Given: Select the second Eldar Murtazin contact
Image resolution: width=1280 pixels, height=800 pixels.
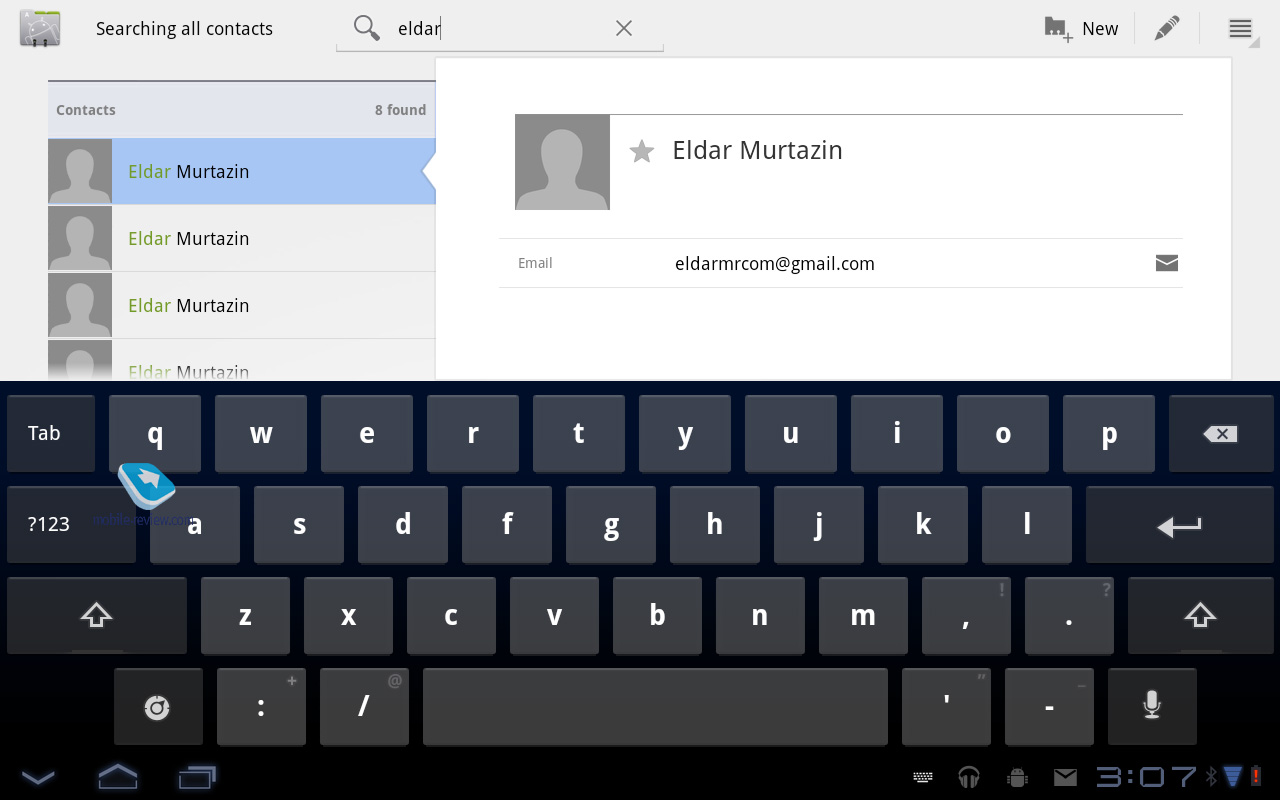Looking at the screenshot, I should 242,238.
